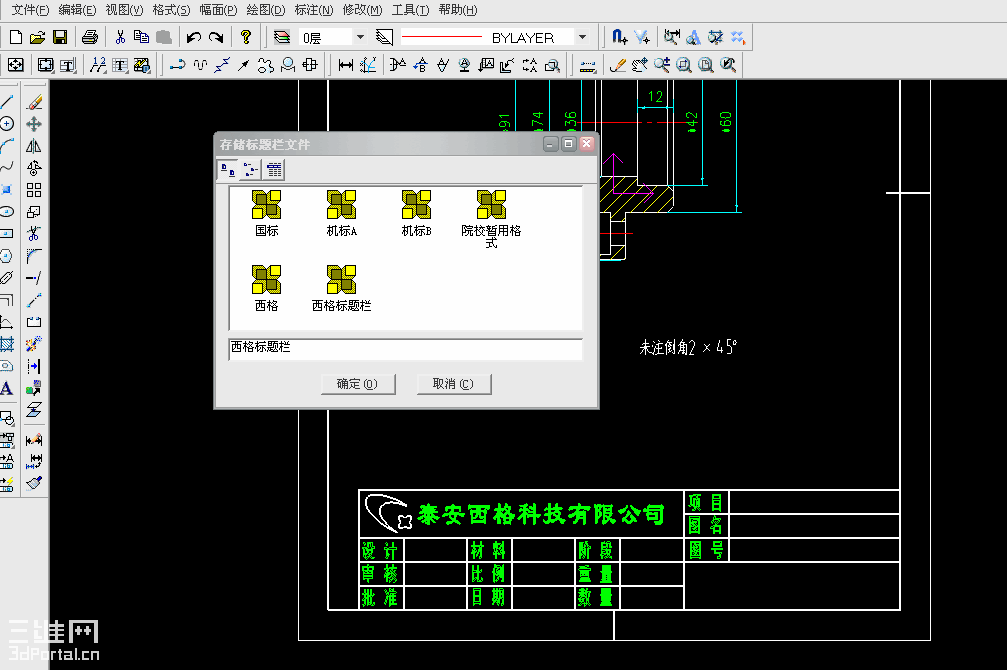1007x670 pixels.
Task: Select the Circle drawing tool
Action: pyautogui.click(x=7, y=123)
